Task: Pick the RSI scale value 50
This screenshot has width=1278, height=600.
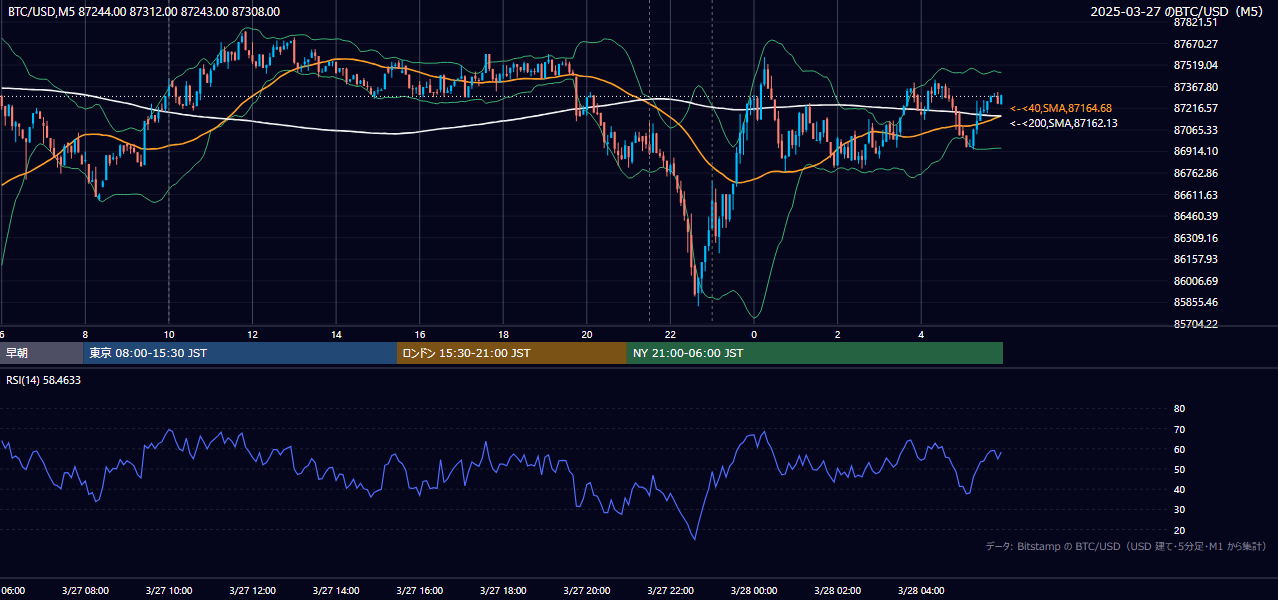Action: tap(1179, 469)
